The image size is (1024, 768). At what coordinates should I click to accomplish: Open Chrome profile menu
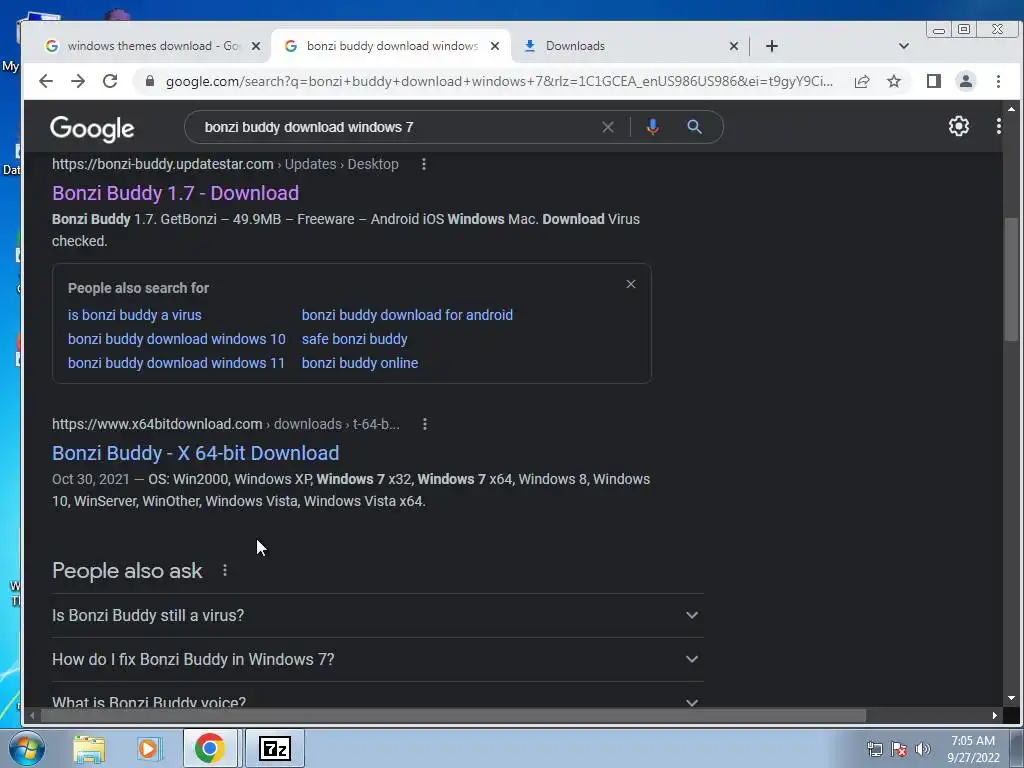pos(965,81)
